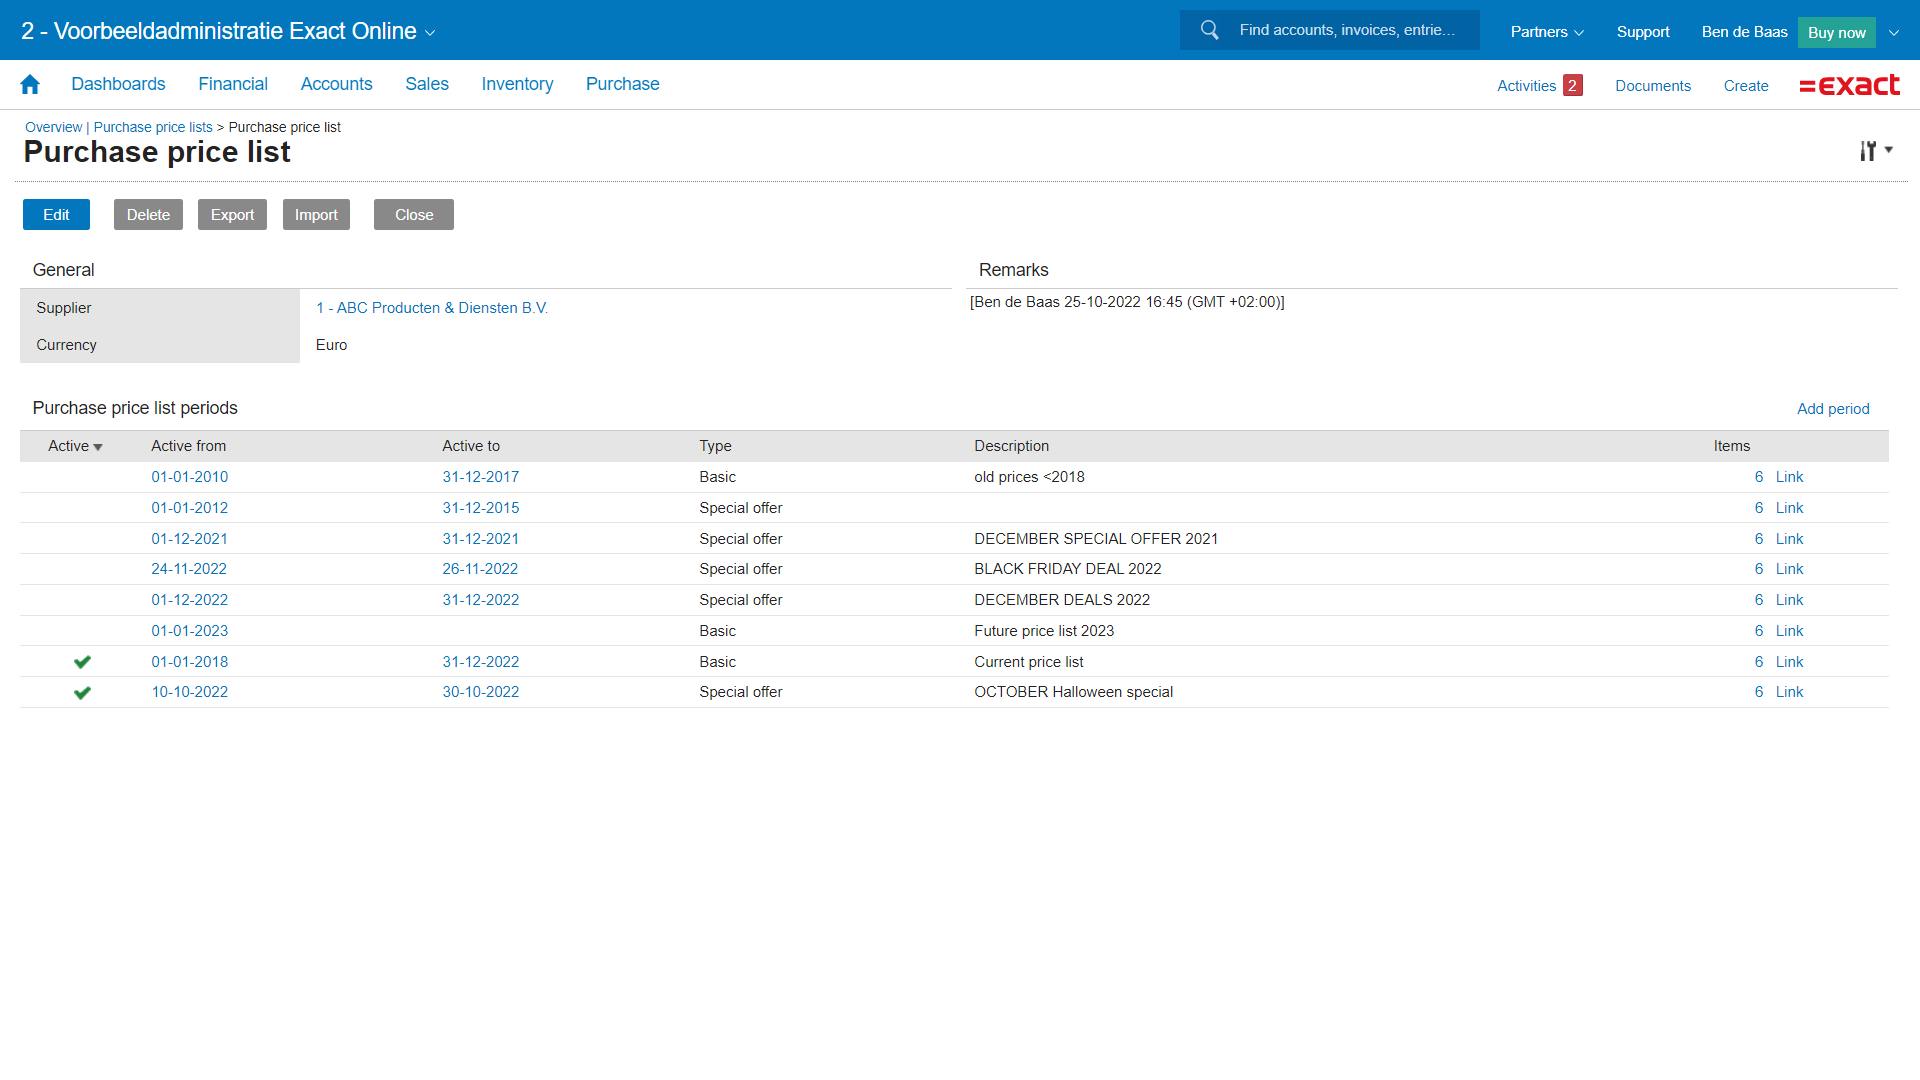Viewport: 1920px width, 1080px height.
Task: Click the Home icon in navigation bar
Action: pyautogui.click(x=30, y=85)
